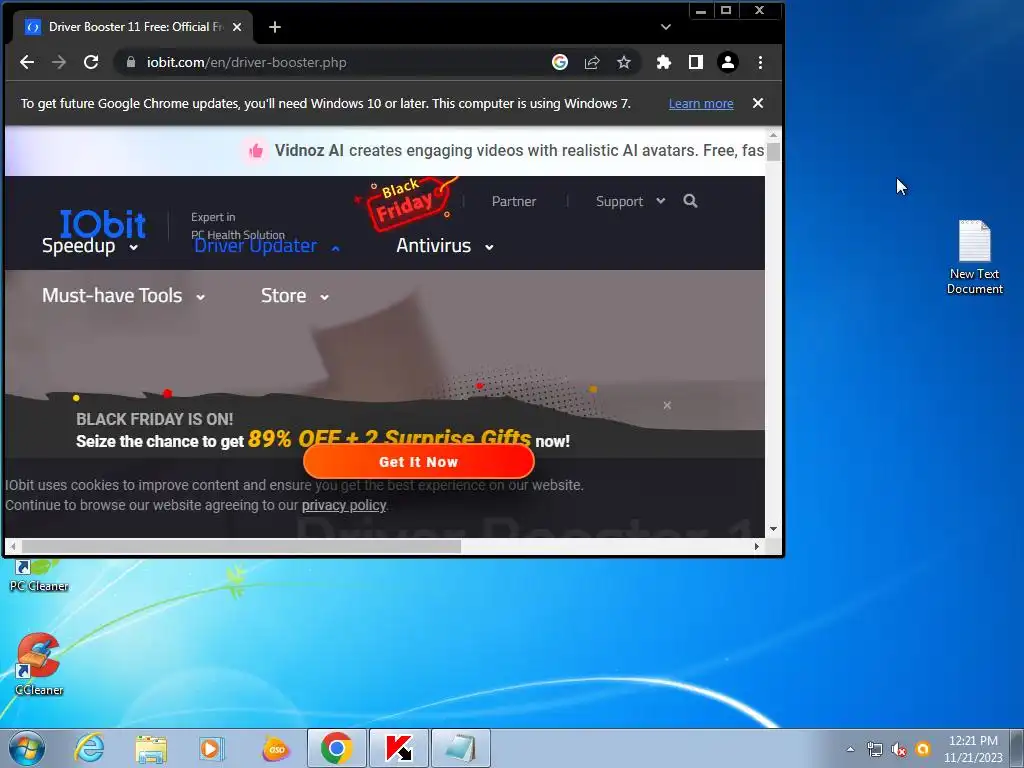The image size is (1024, 768).
Task: Close the Black Friday promo banner
Action: [x=667, y=406]
